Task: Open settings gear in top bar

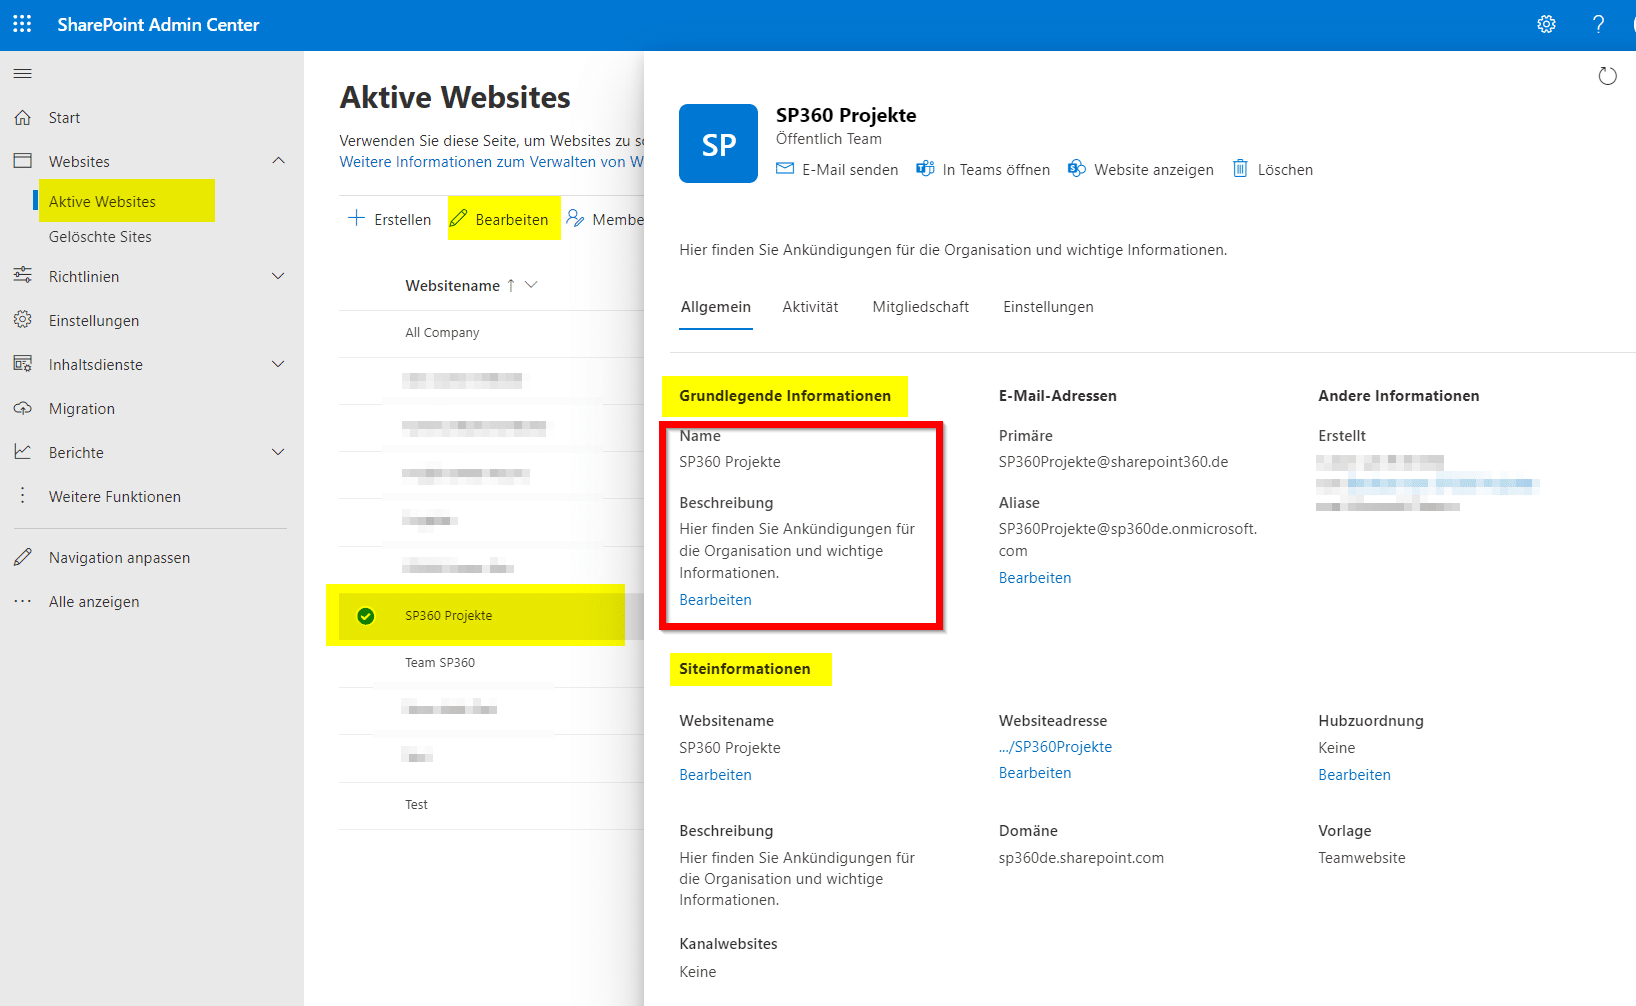Action: point(1546,24)
